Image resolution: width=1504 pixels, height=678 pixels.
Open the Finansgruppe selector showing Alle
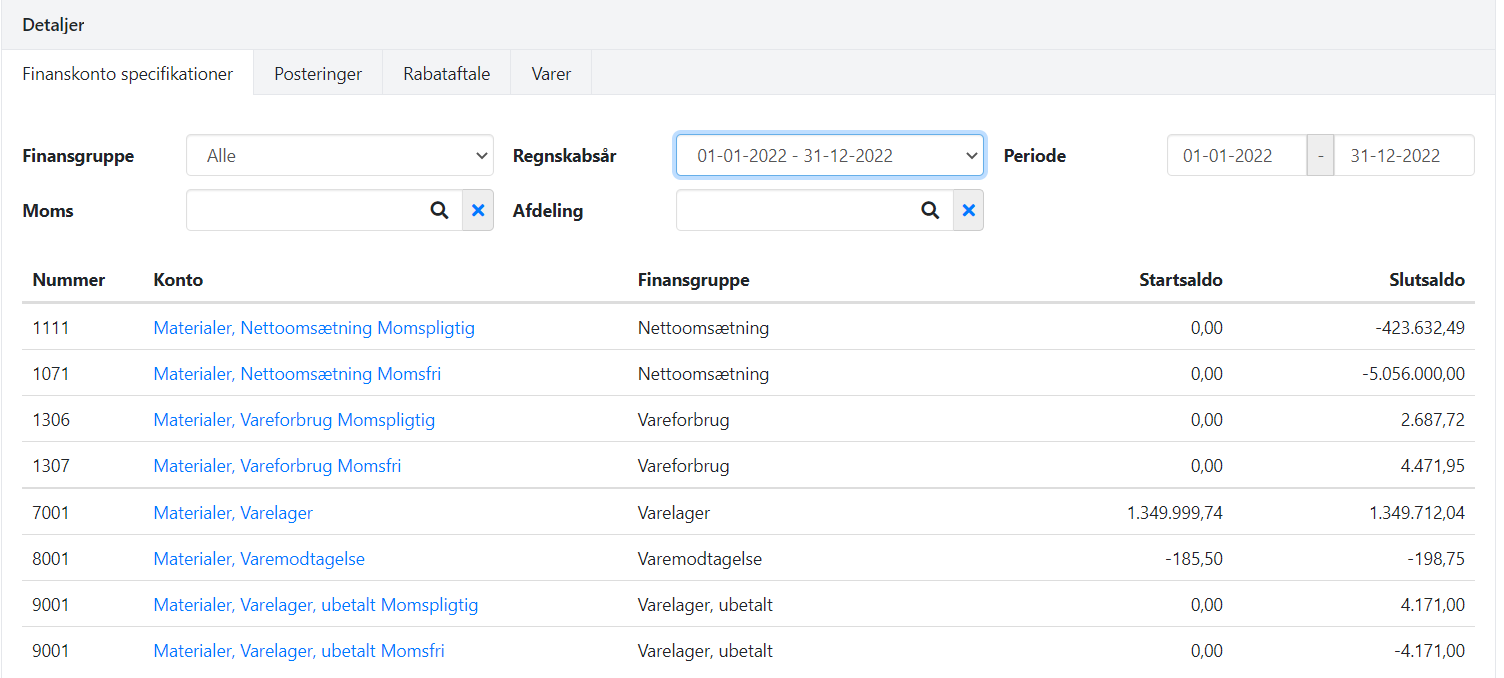pyautogui.click(x=330, y=155)
